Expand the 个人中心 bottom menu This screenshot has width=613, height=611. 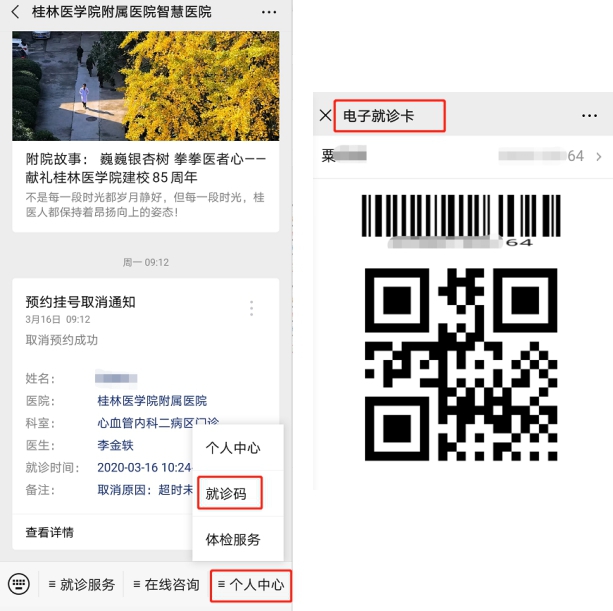pos(251,585)
